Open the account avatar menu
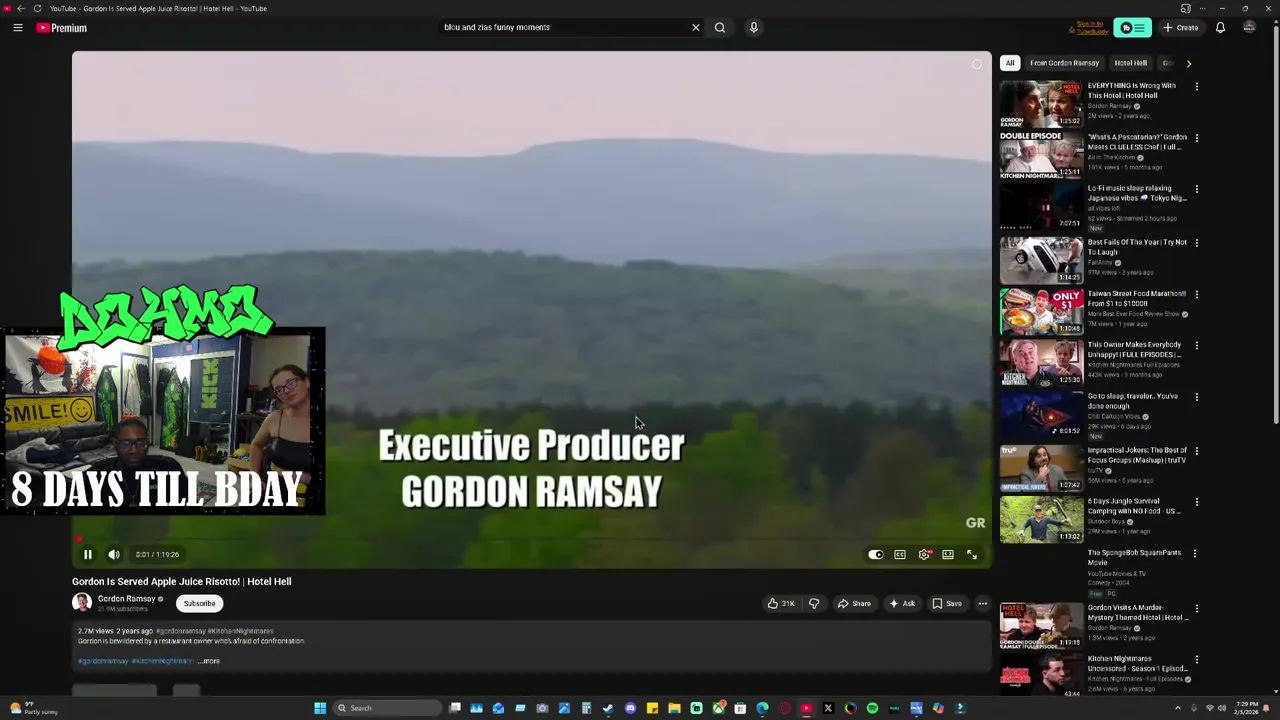The width and height of the screenshot is (1280, 720). (1249, 28)
